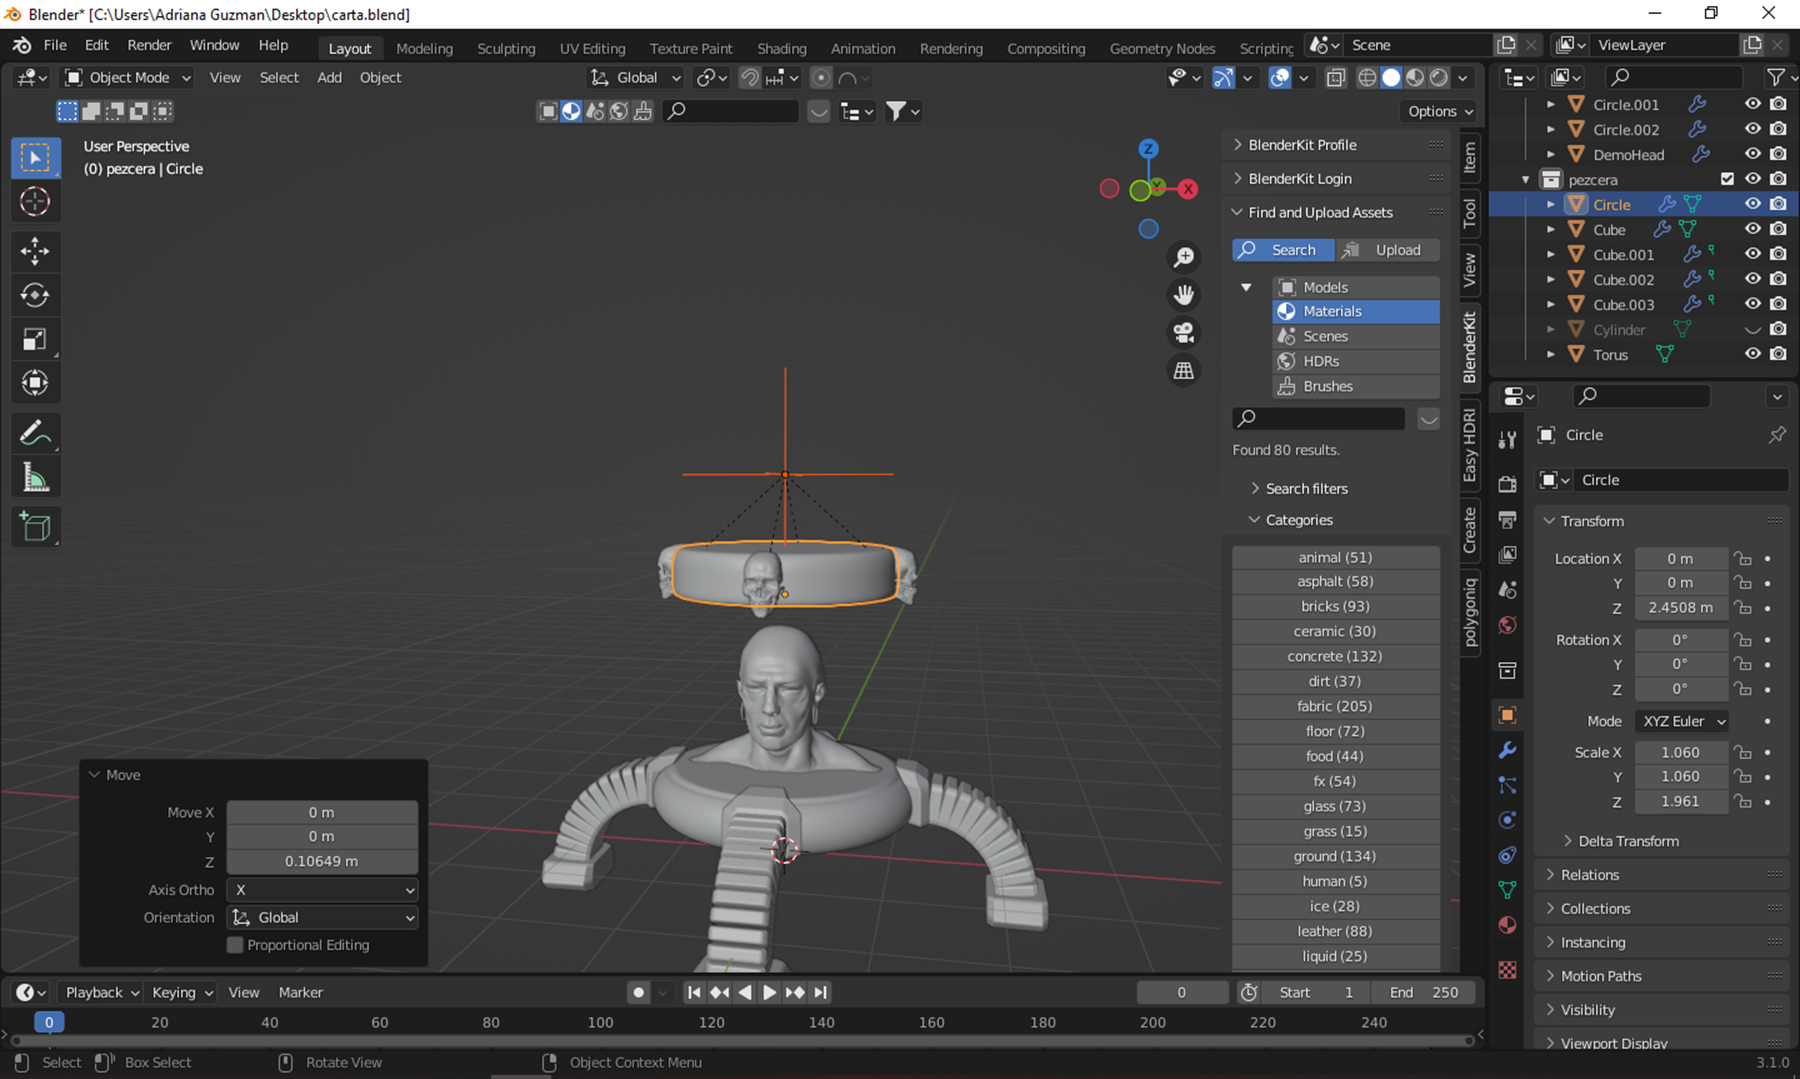Screen dimensions: 1800x1079
Task: Open the Axis Ortho dropdown
Action: tap(322, 890)
